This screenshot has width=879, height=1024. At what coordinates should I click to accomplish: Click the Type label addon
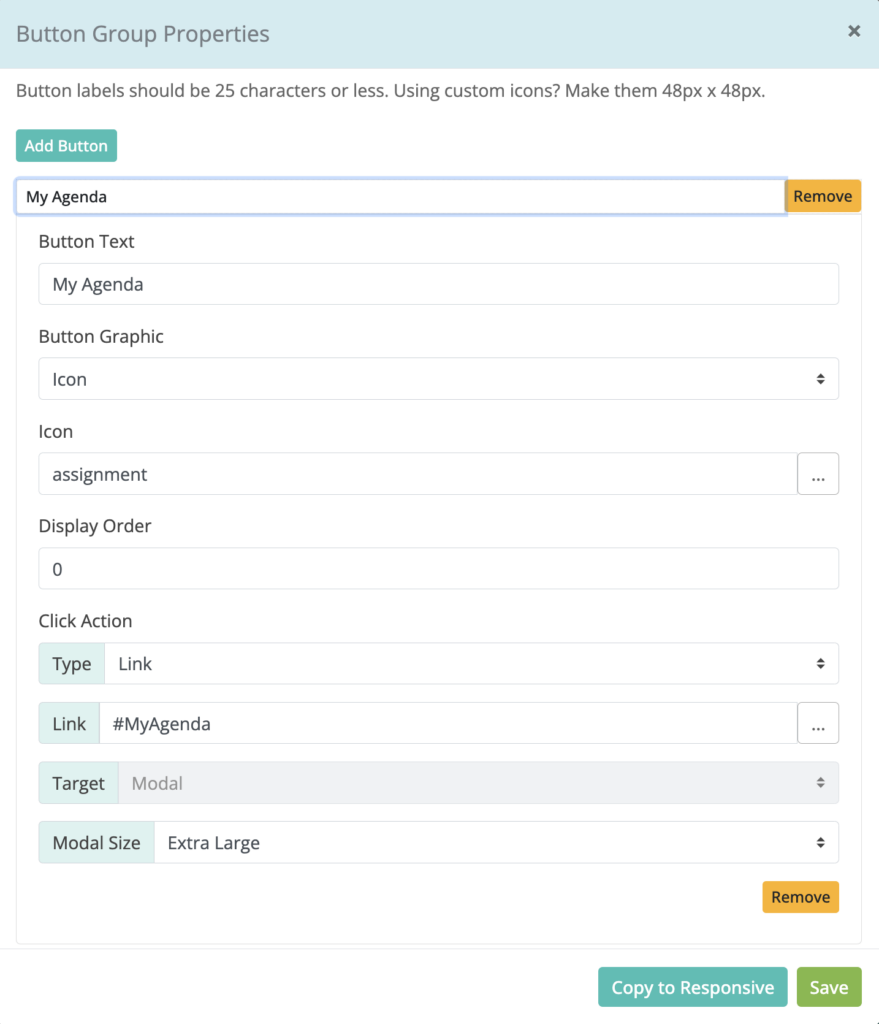(x=72, y=664)
